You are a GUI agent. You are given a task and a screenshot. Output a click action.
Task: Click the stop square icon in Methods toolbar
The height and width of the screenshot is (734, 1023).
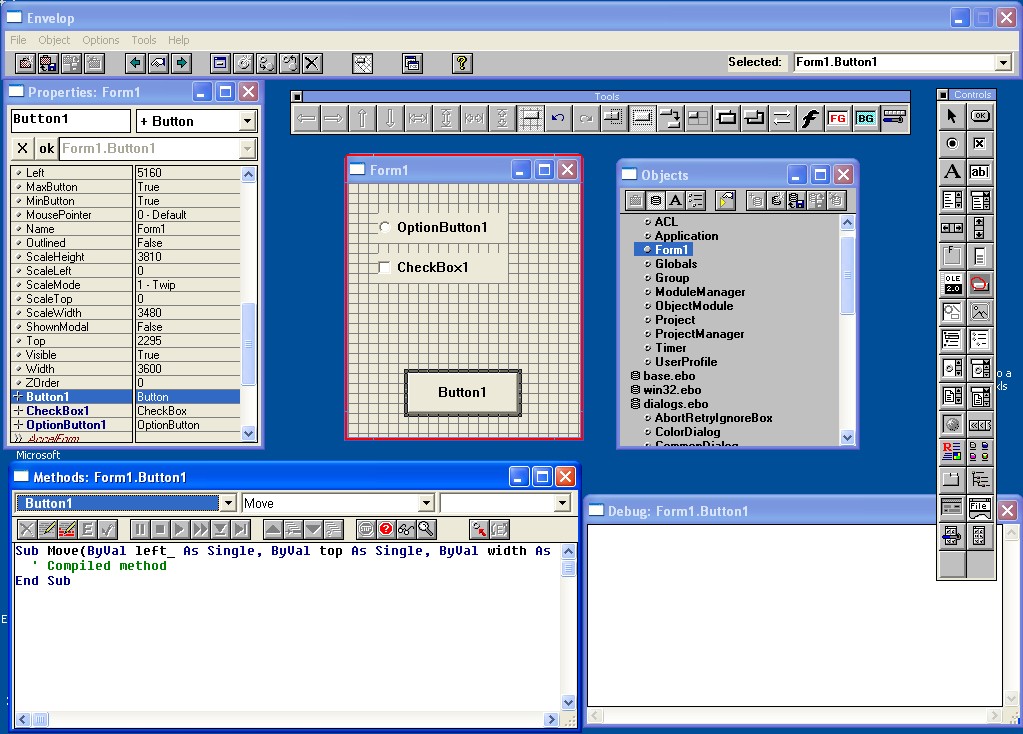click(x=160, y=529)
